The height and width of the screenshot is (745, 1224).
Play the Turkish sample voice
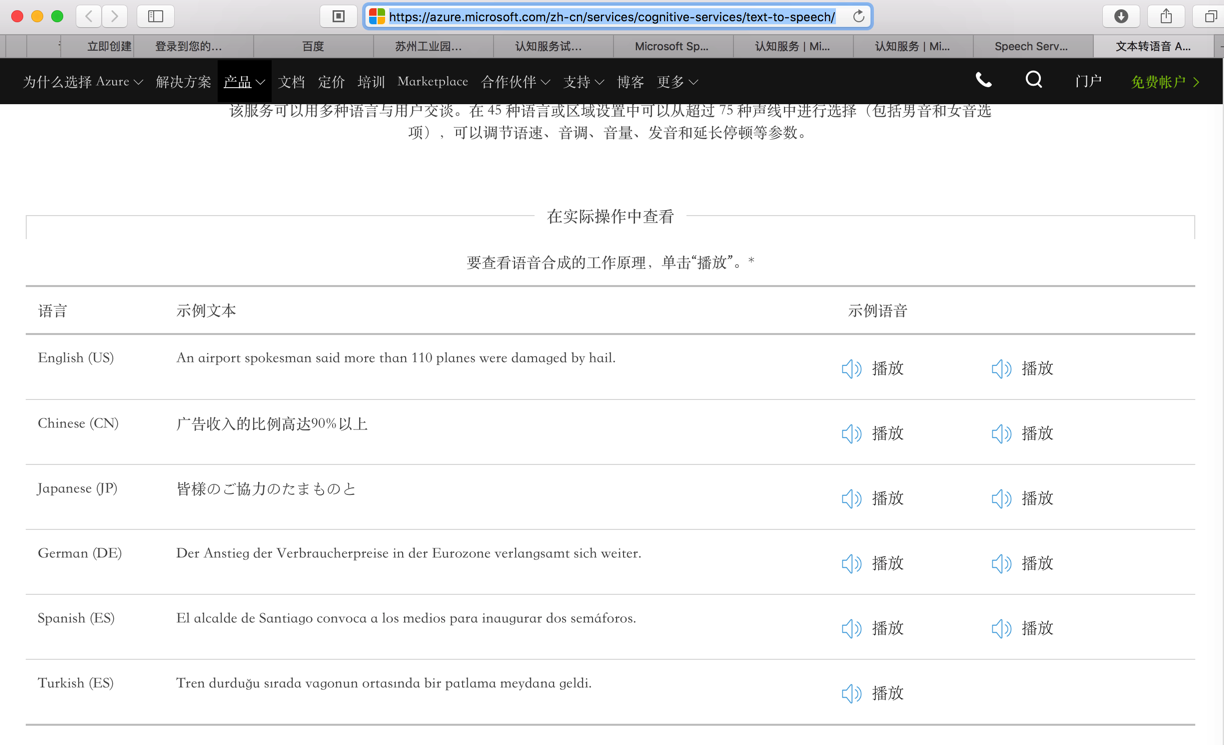[x=872, y=693]
